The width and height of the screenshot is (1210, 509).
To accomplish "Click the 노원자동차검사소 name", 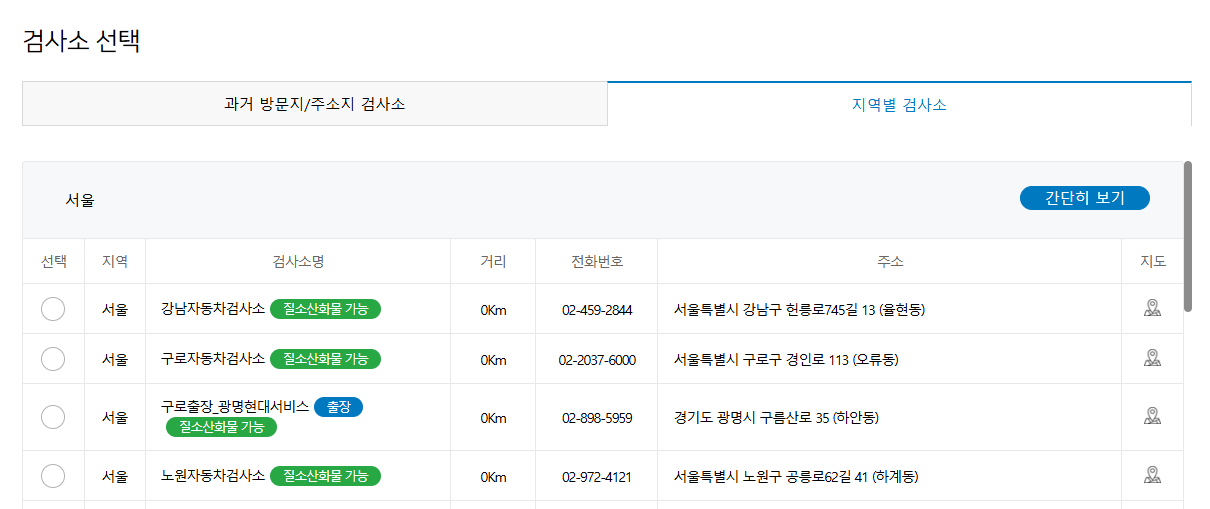I will click(213, 476).
